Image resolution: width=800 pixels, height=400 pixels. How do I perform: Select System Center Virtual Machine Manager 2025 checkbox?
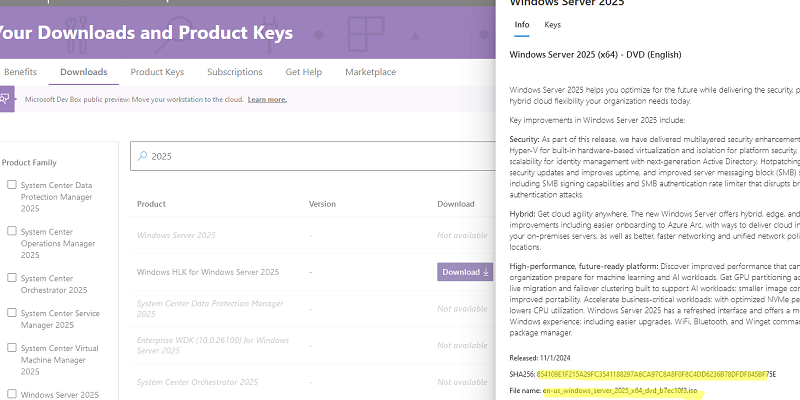[11, 348]
